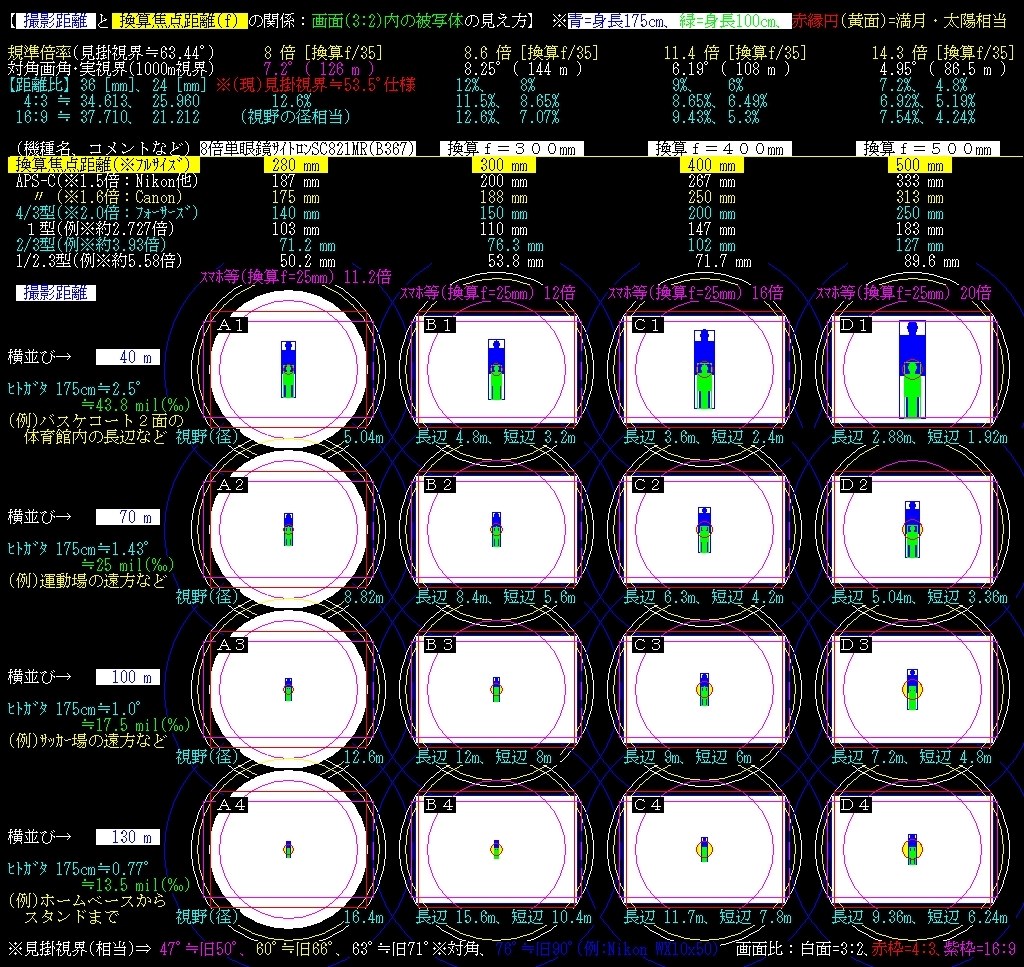Select the C2 frame preview

(x=704, y=529)
